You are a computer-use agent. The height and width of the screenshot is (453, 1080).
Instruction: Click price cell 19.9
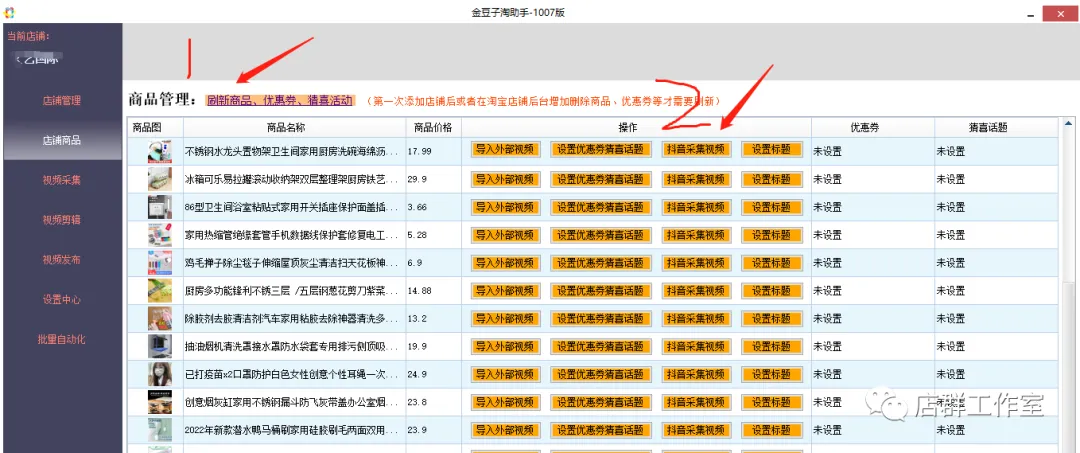coord(417,346)
